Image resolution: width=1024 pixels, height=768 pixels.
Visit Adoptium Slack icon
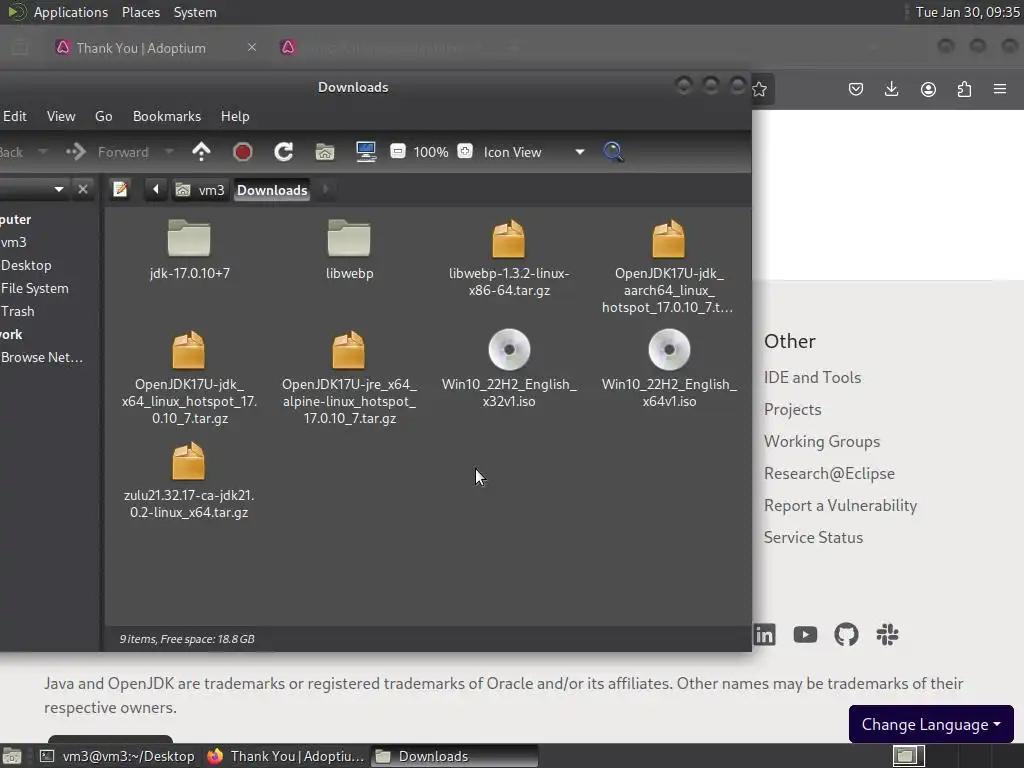tap(888, 634)
